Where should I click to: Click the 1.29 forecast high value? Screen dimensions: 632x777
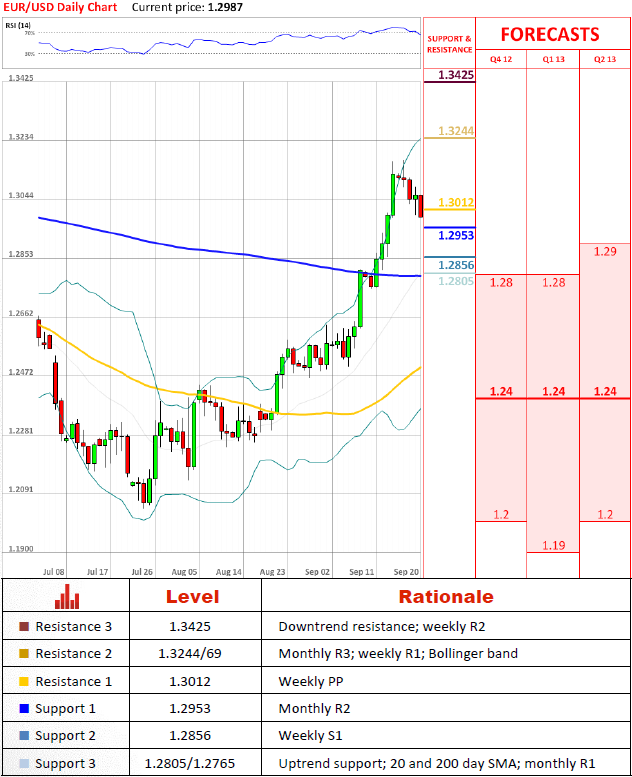point(604,251)
